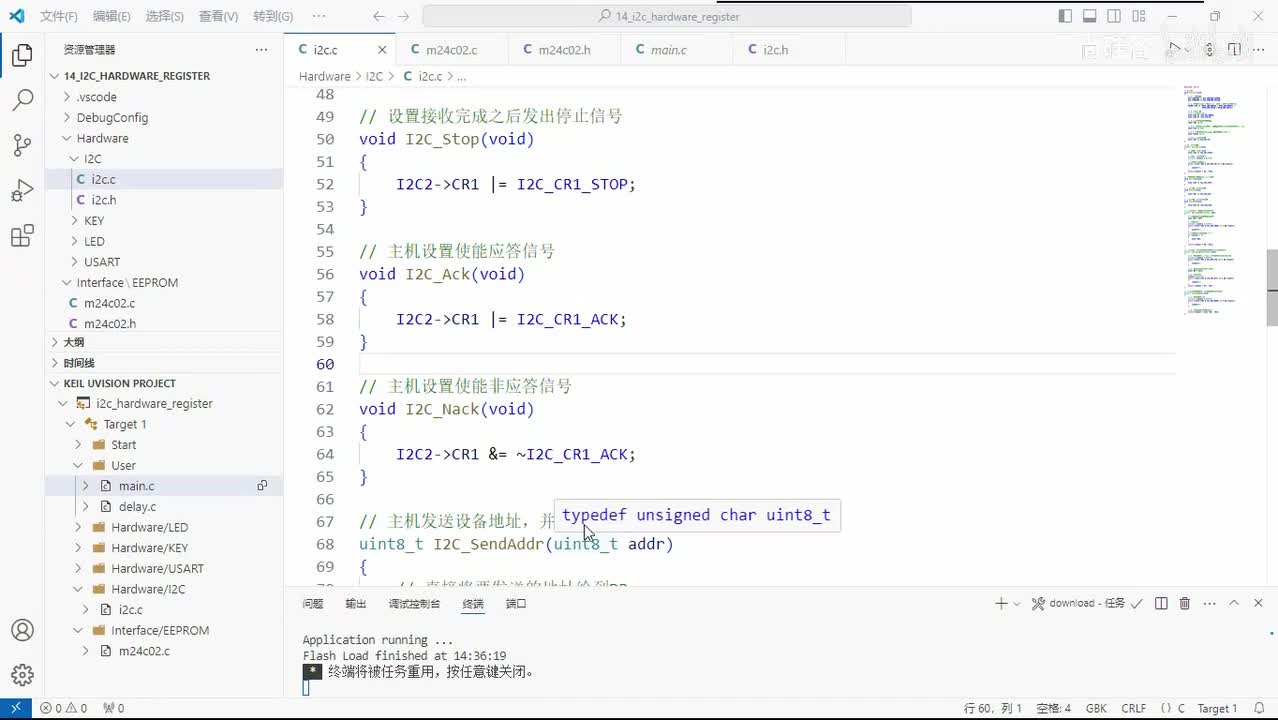Open the file menu 文件(F)
Screen dimensions: 1278x720
pos(59,16)
